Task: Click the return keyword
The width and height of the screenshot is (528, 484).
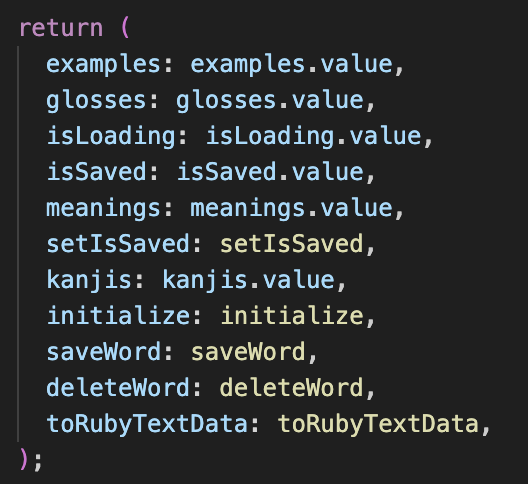Action: [61, 28]
